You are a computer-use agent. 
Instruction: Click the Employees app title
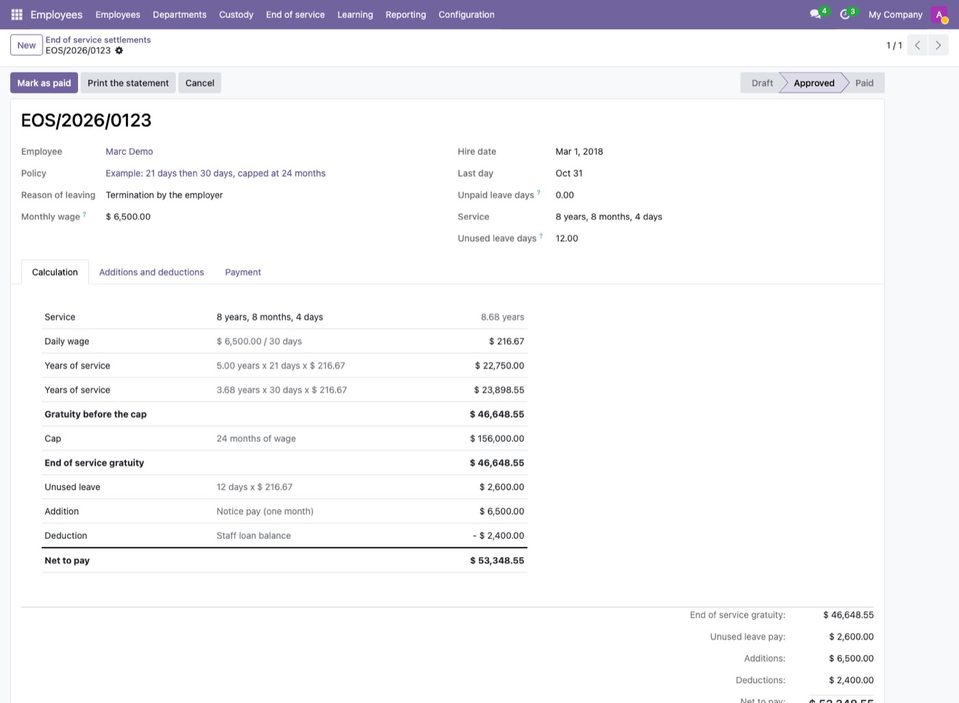pos(56,15)
